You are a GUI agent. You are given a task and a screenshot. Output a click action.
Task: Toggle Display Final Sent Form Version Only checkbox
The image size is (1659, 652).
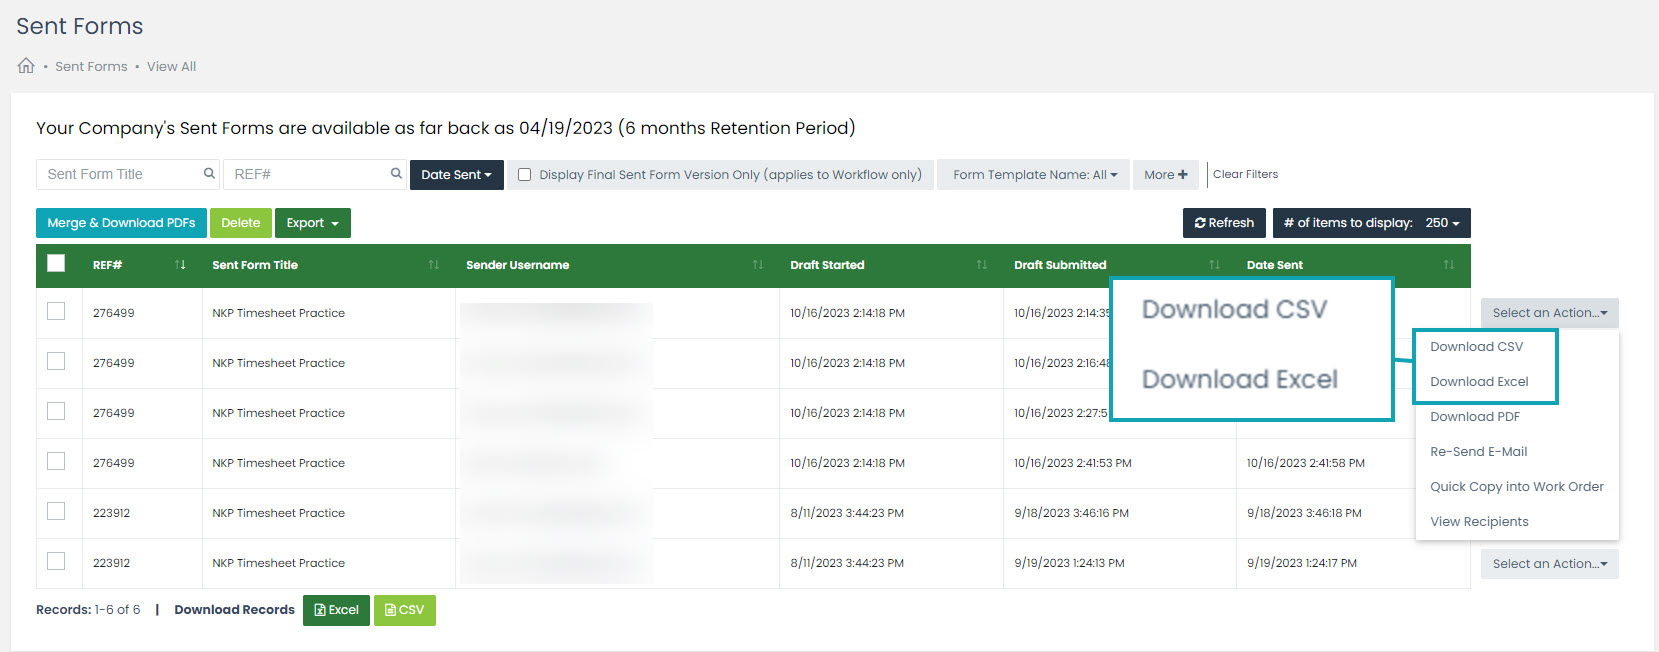coord(524,175)
